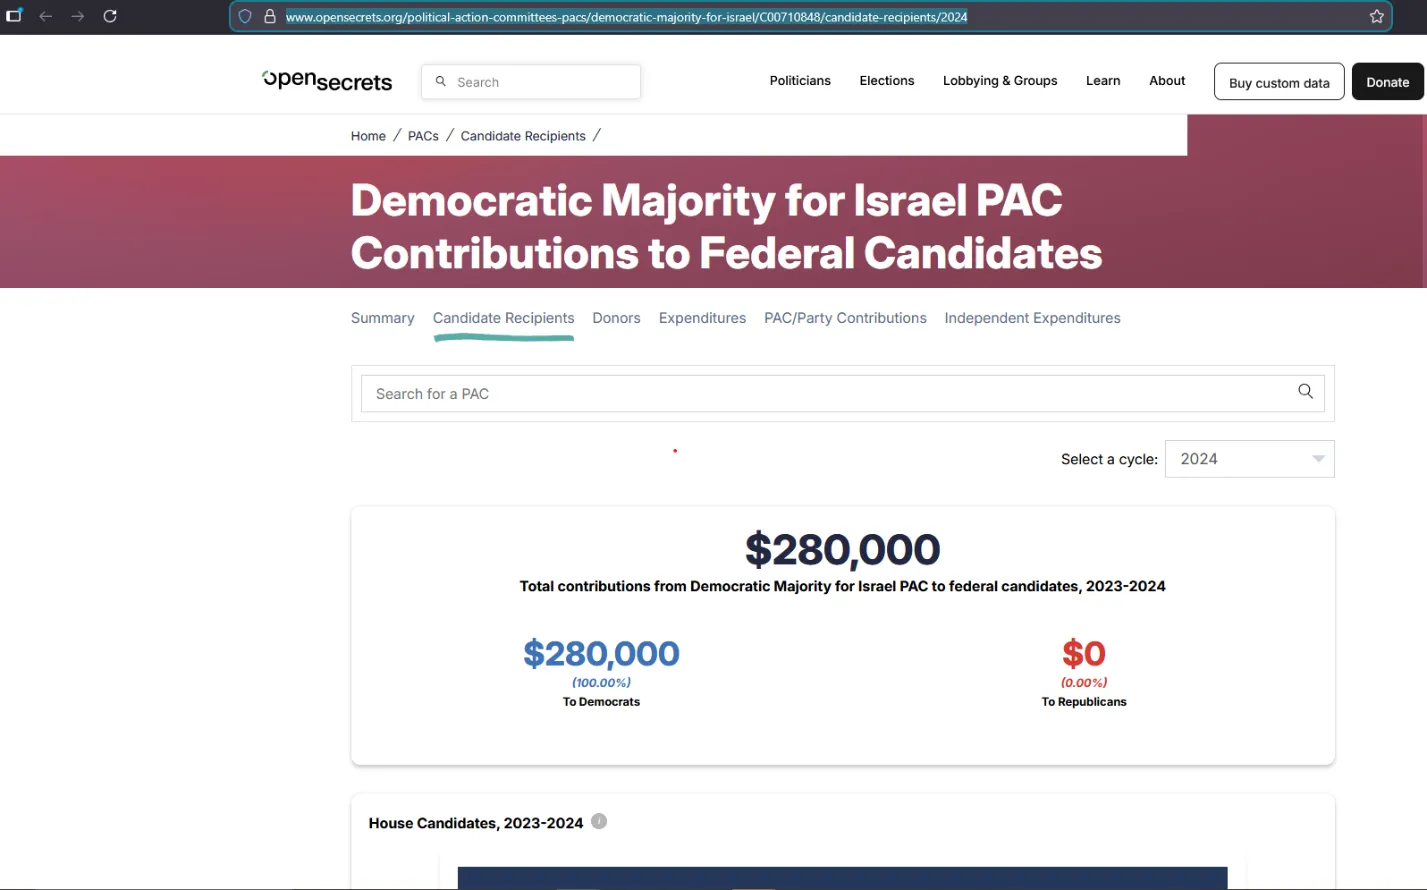
Task: Click the OpenSecrets logo
Action: [x=327, y=81]
